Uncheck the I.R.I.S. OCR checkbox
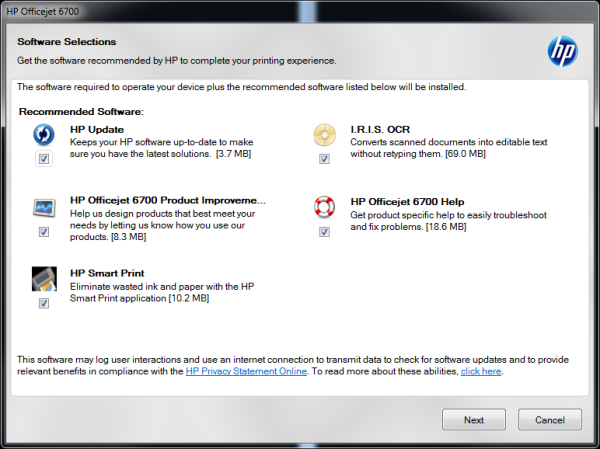Image resolution: width=600 pixels, height=449 pixels. 324,159
